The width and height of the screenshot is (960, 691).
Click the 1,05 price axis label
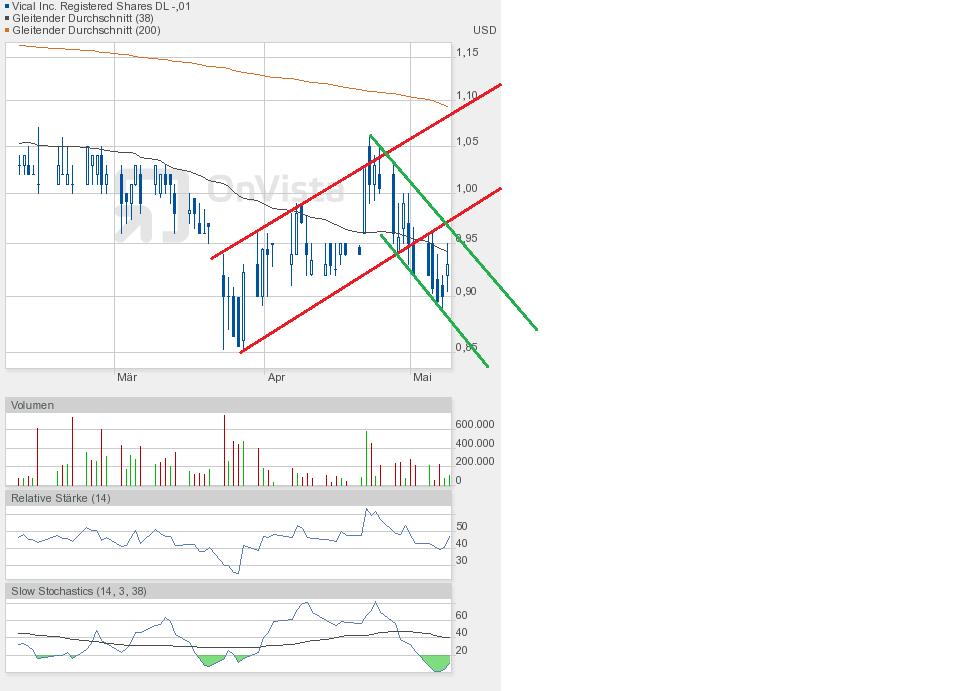click(x=467, y=141)
